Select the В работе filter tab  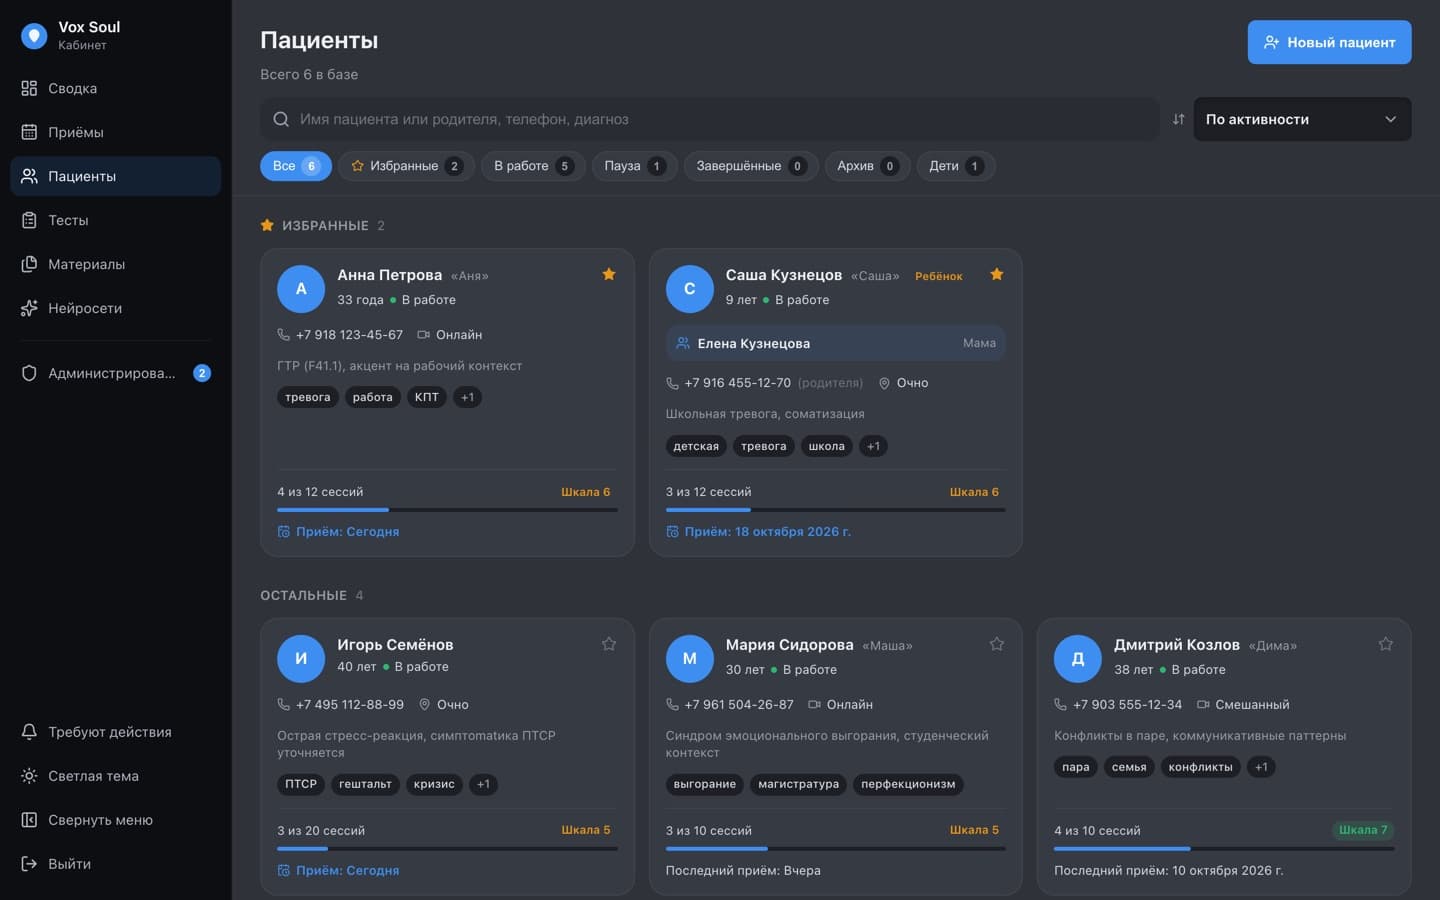(533, 166)
